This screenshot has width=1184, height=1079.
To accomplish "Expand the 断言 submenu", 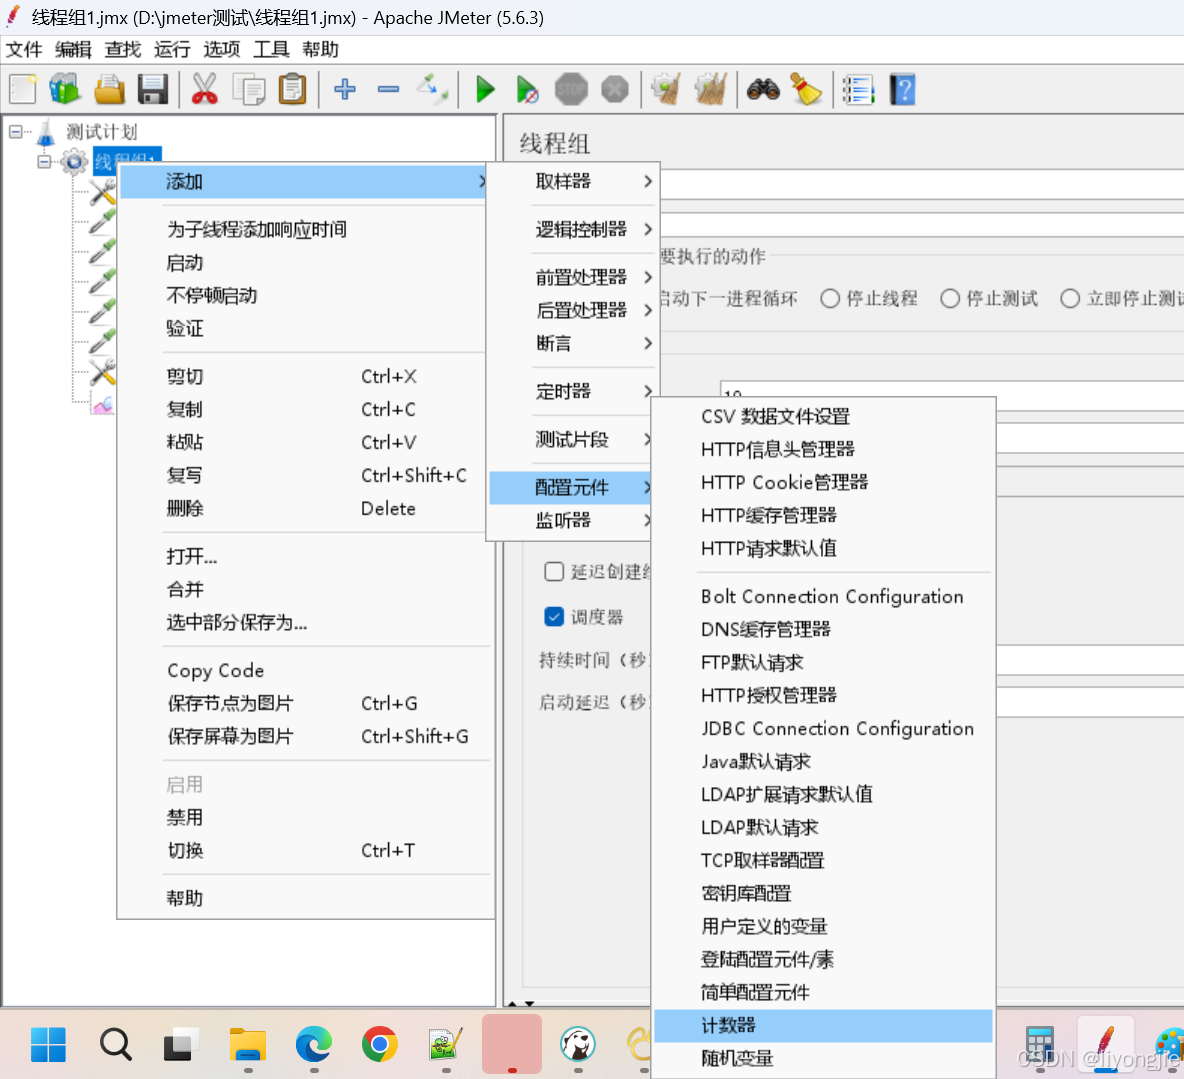I will coord(572,344).
